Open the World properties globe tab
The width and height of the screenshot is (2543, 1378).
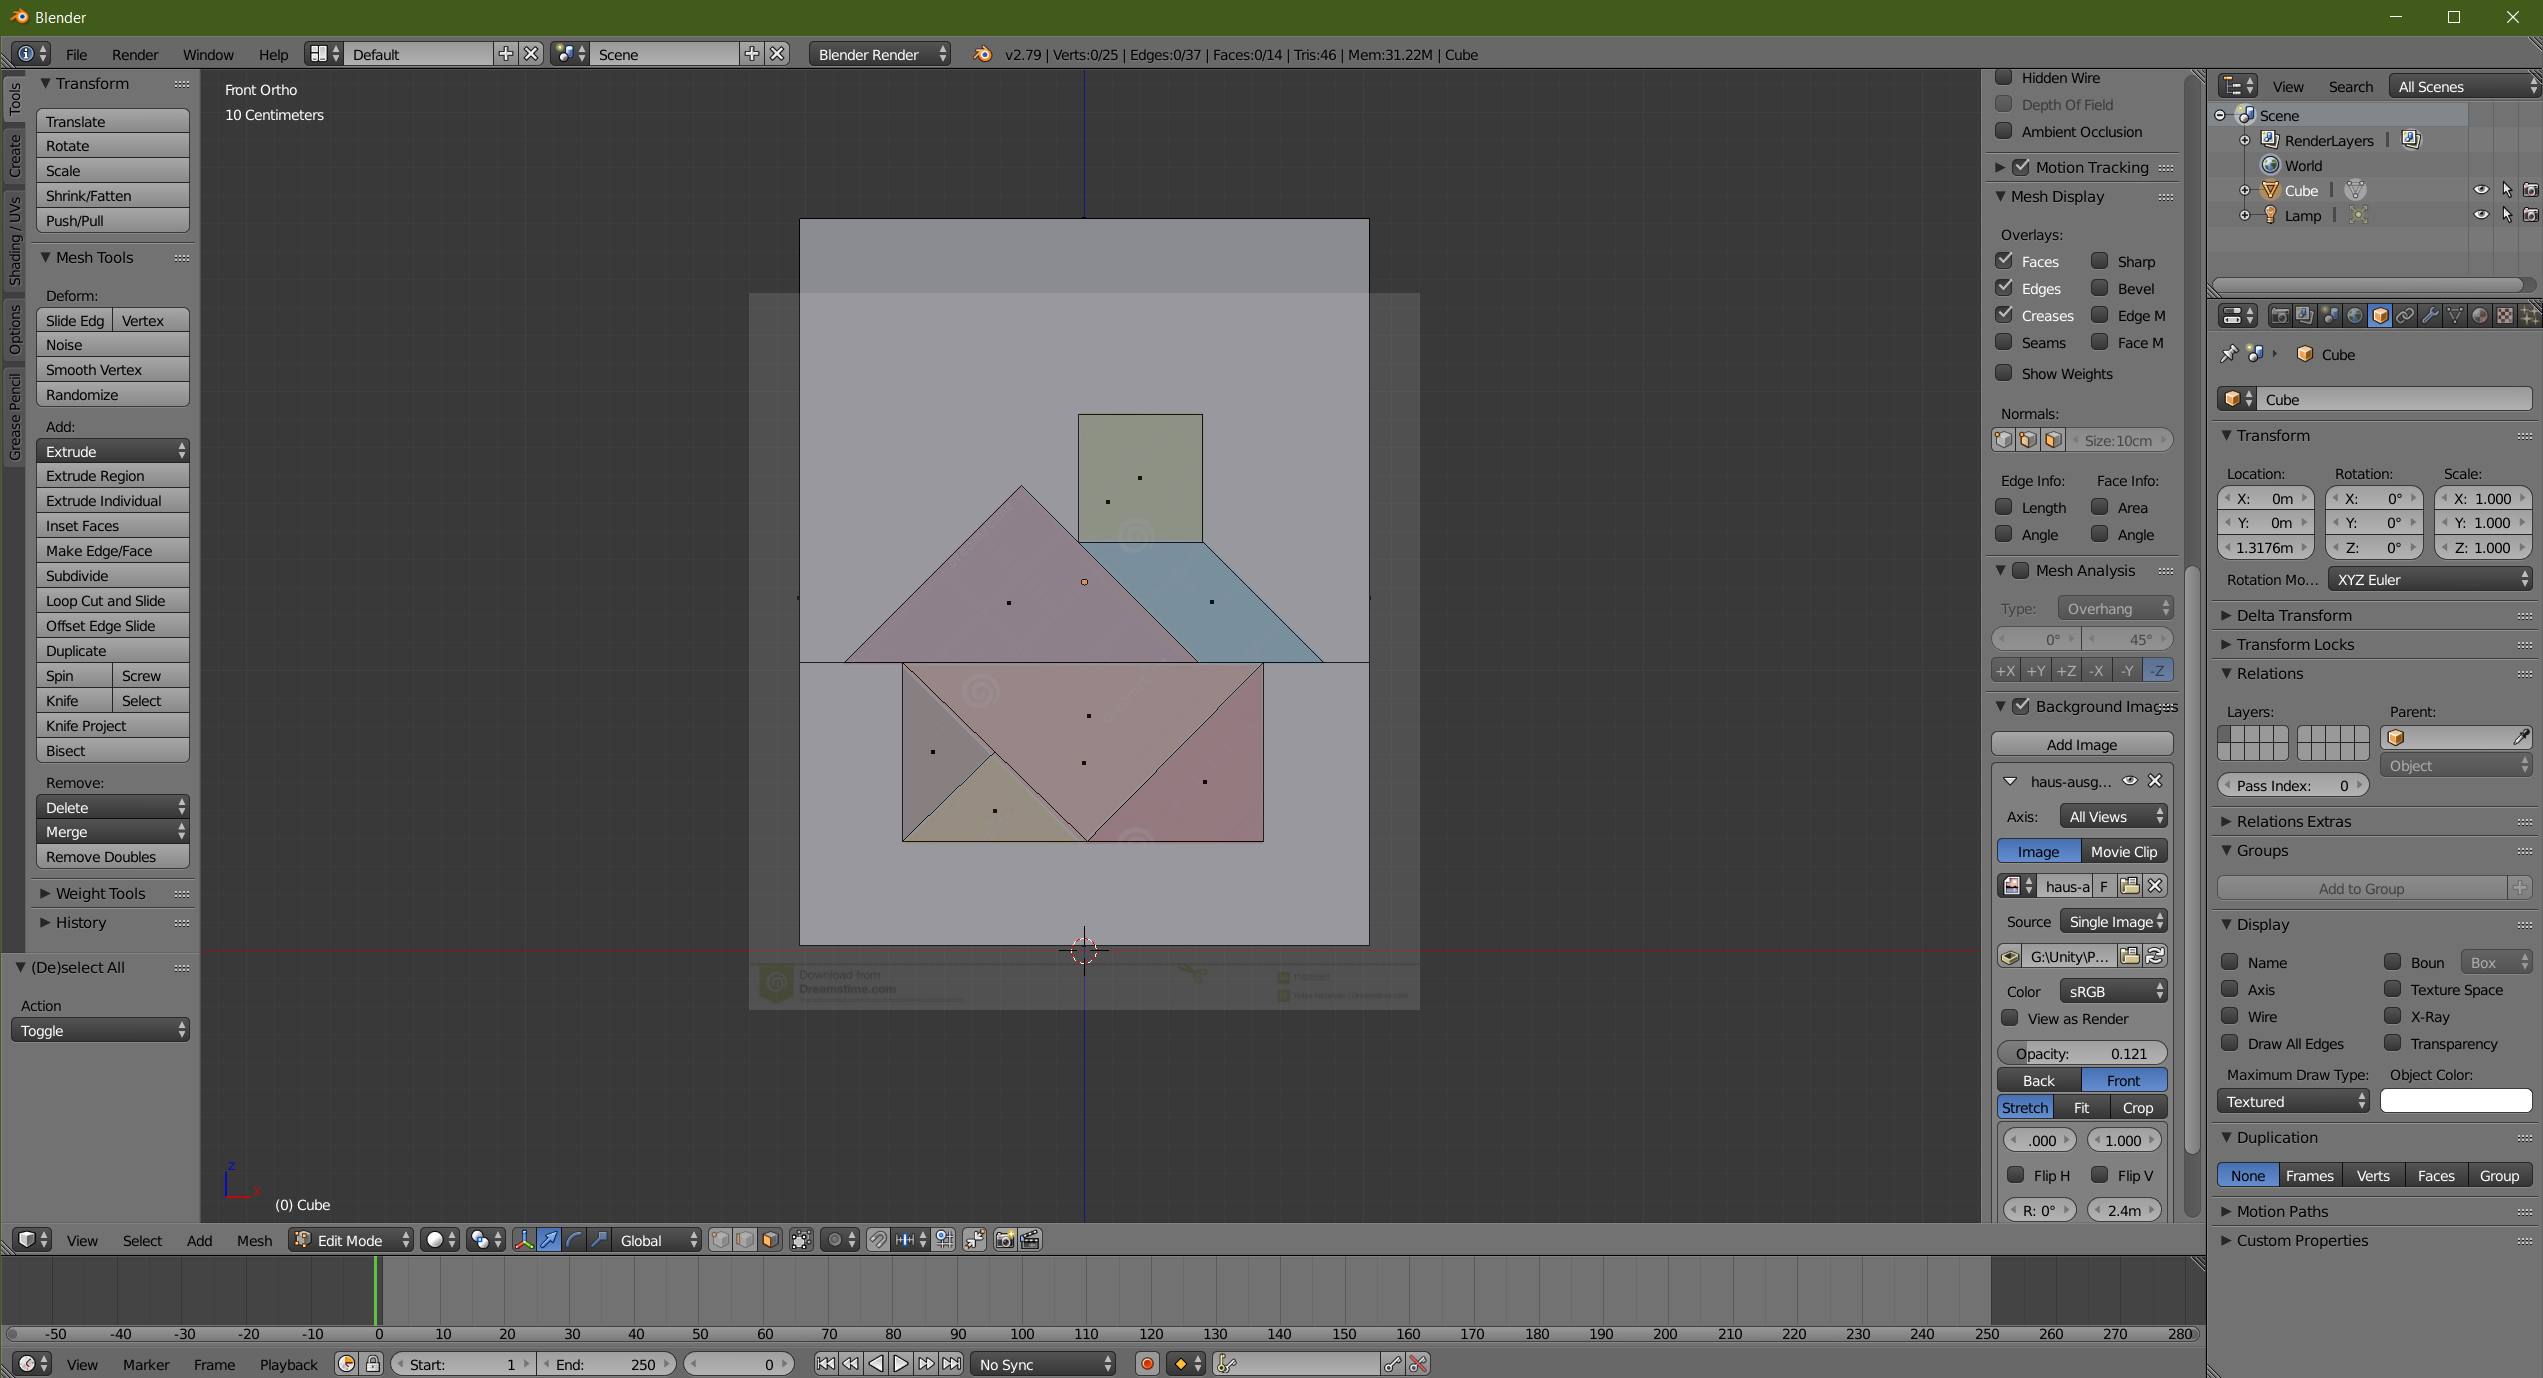click(2354, 316)
